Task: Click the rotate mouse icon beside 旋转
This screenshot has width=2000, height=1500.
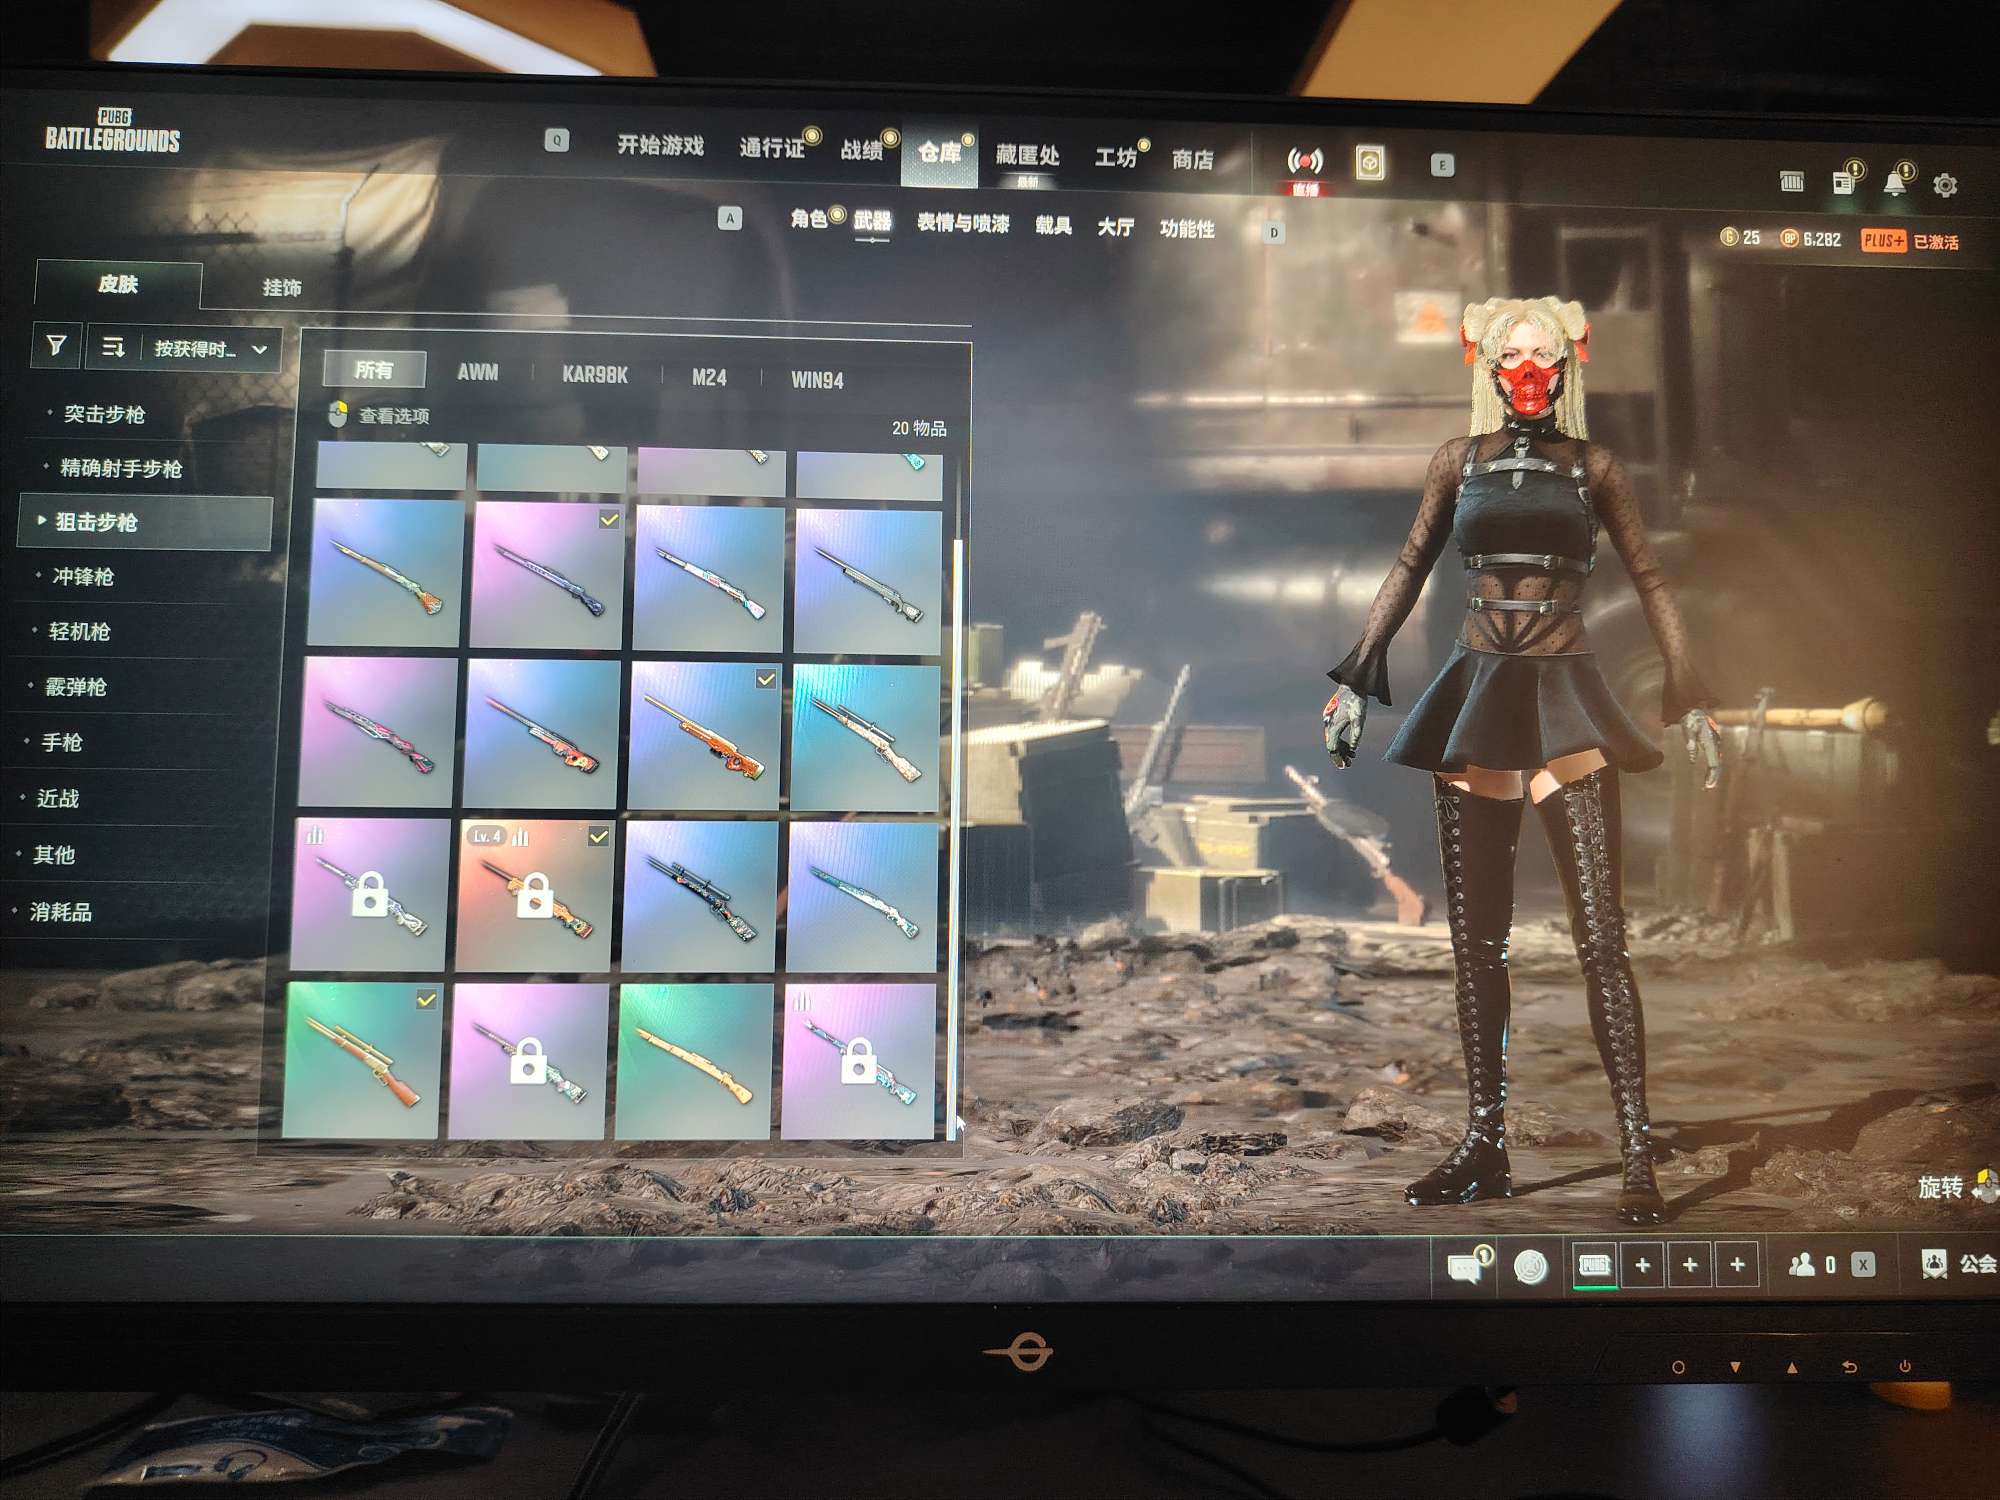Action: click(1985, 1186)
